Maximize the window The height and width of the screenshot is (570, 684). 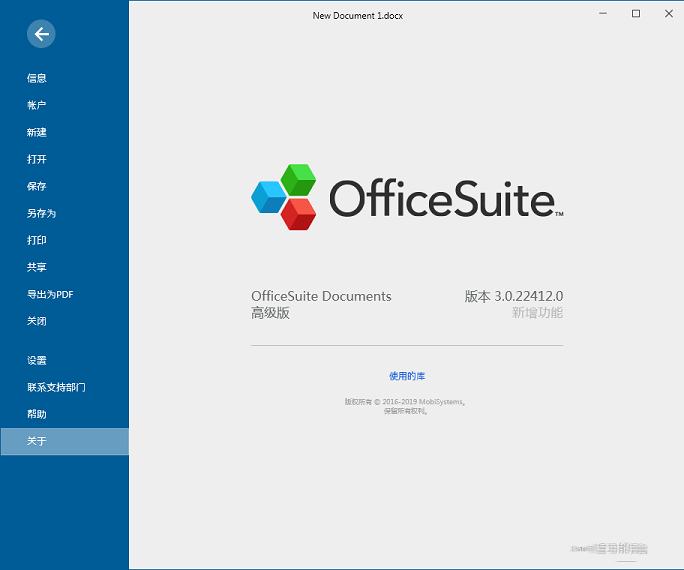pyautogui.click(x=636, y=14)
